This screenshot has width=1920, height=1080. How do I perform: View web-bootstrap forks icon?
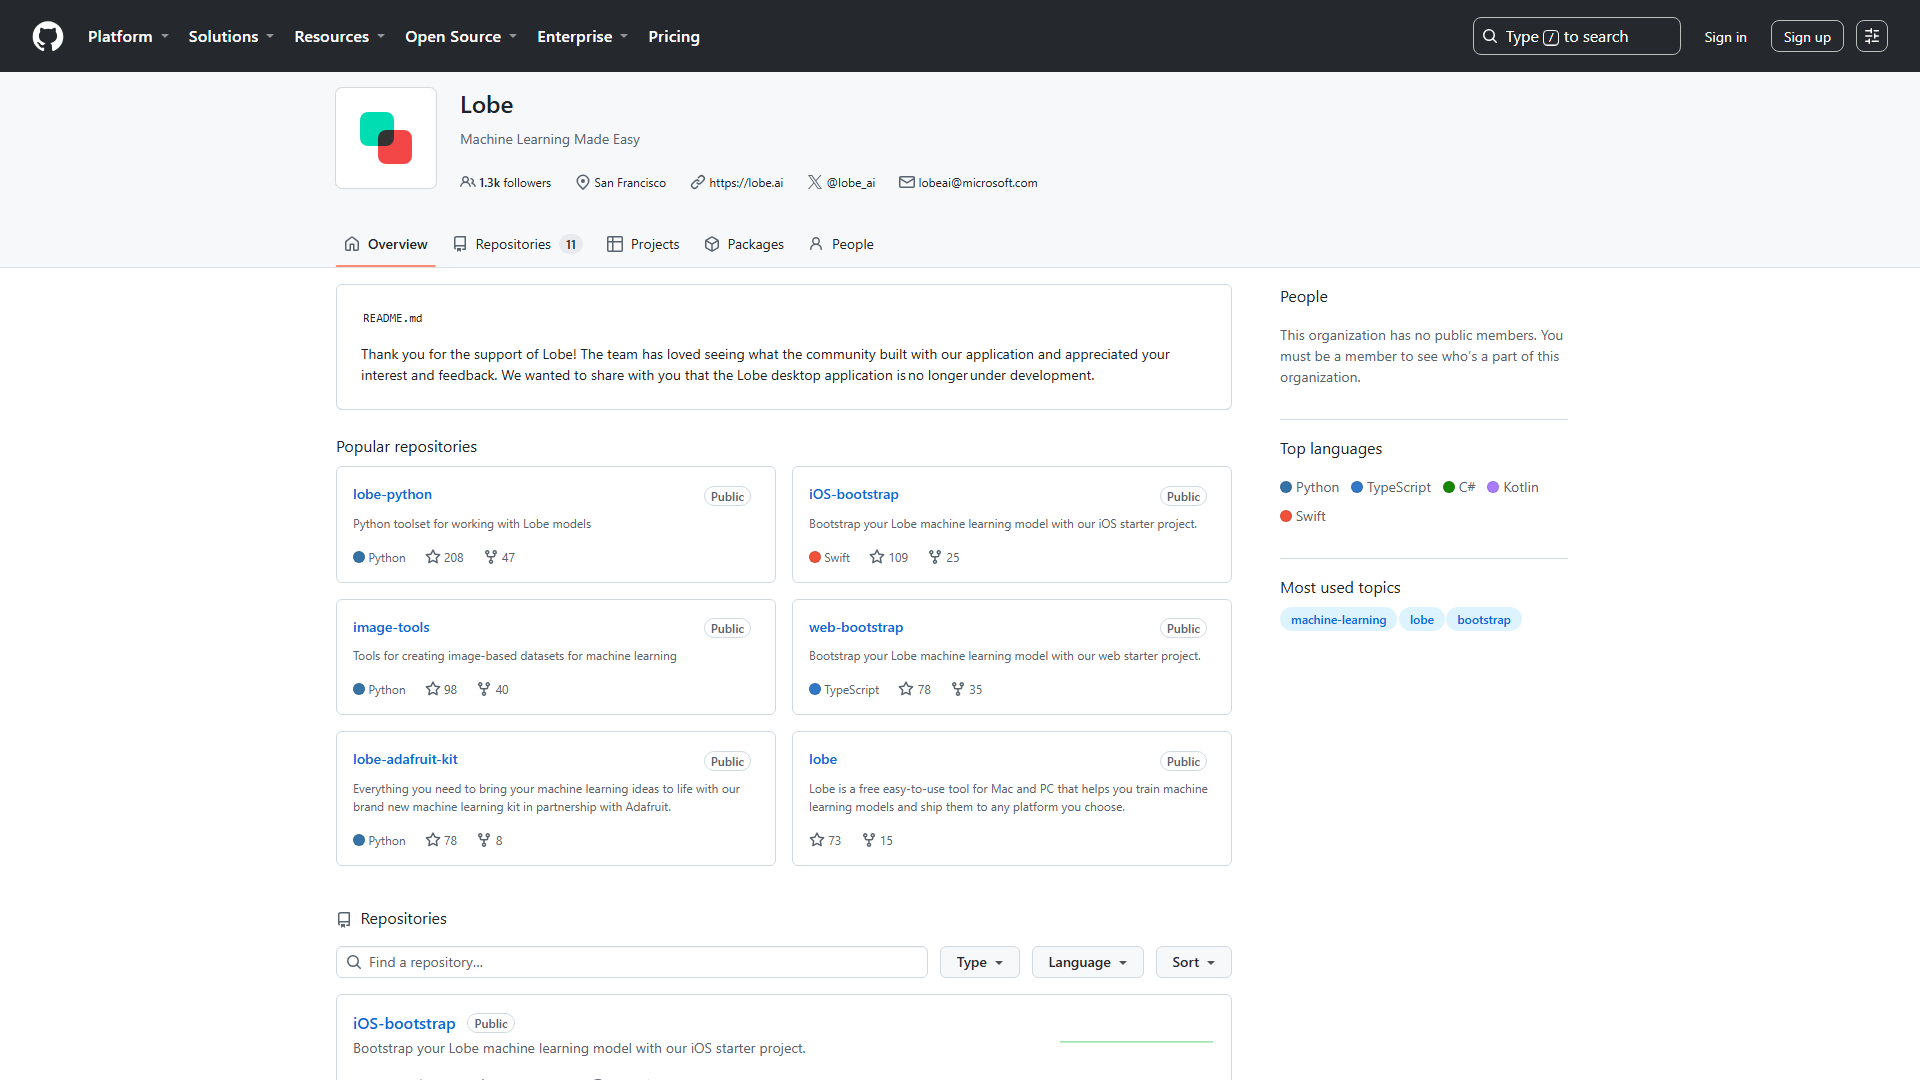tap(958, 689)
